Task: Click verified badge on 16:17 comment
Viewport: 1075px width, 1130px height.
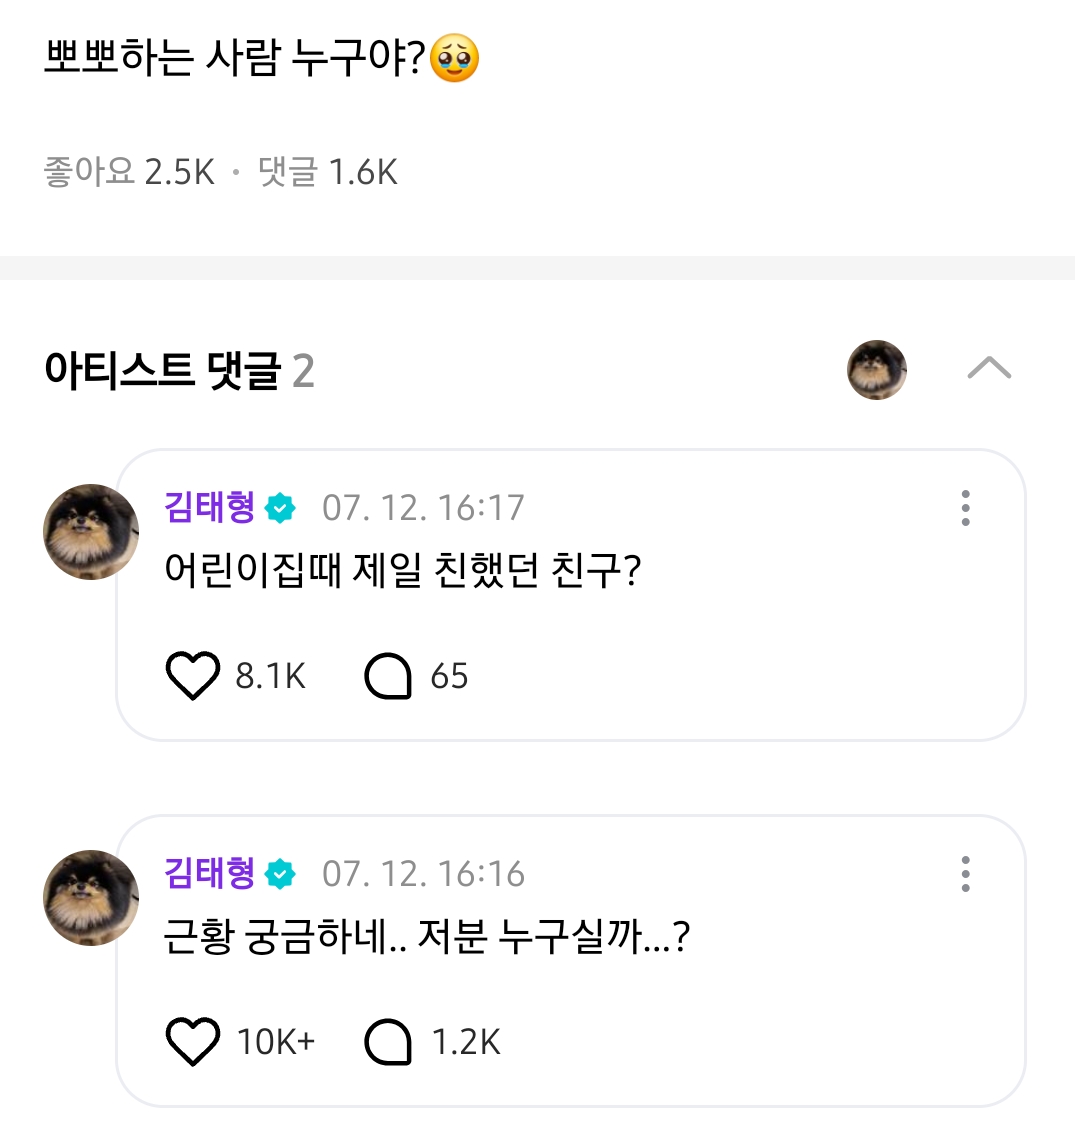Action: [x=281, y=509]
